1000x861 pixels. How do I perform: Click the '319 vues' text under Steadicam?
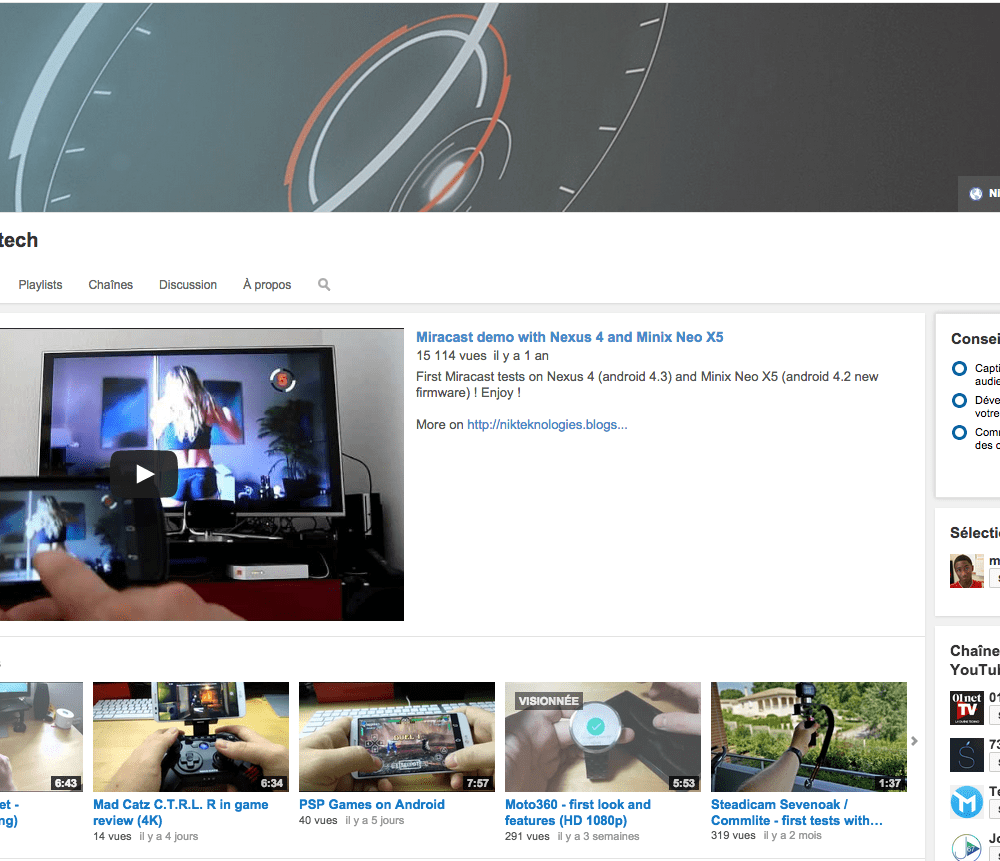[733, 835]
